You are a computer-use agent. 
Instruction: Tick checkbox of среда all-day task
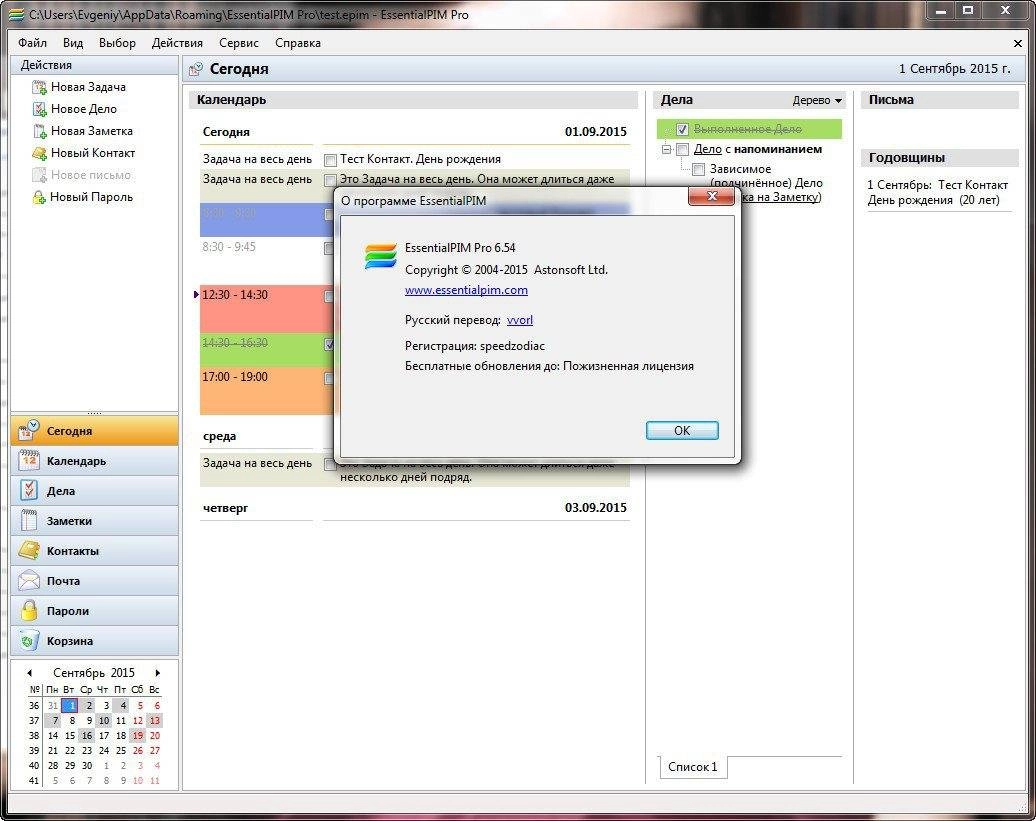[330, 464]
